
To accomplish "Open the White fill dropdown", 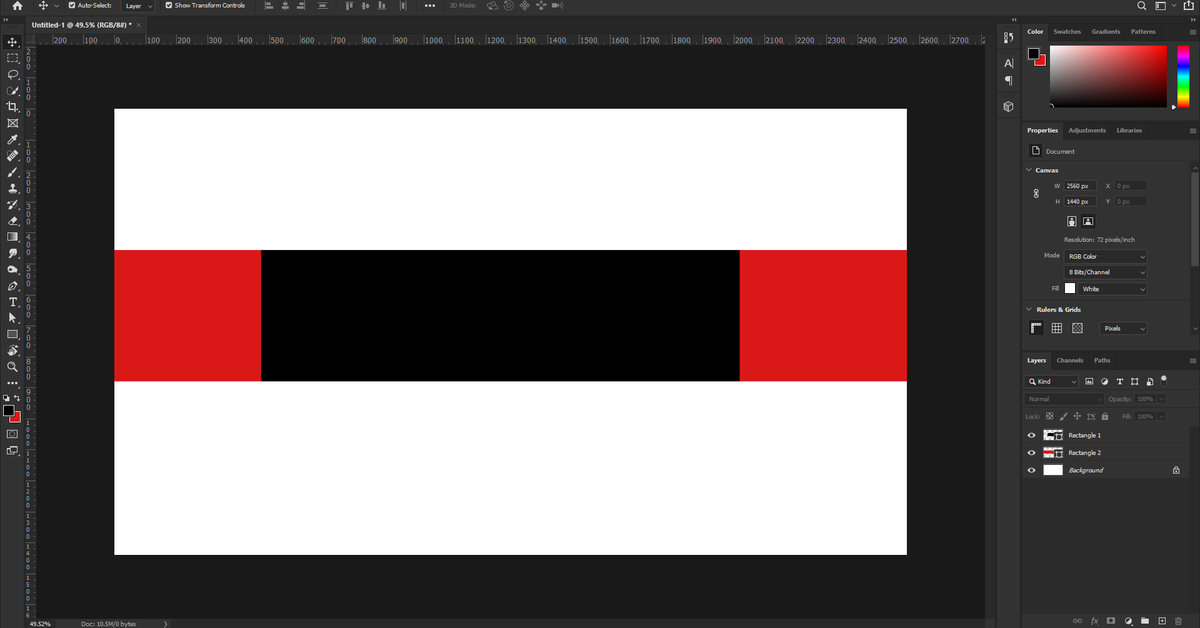I will (1113, 289).
